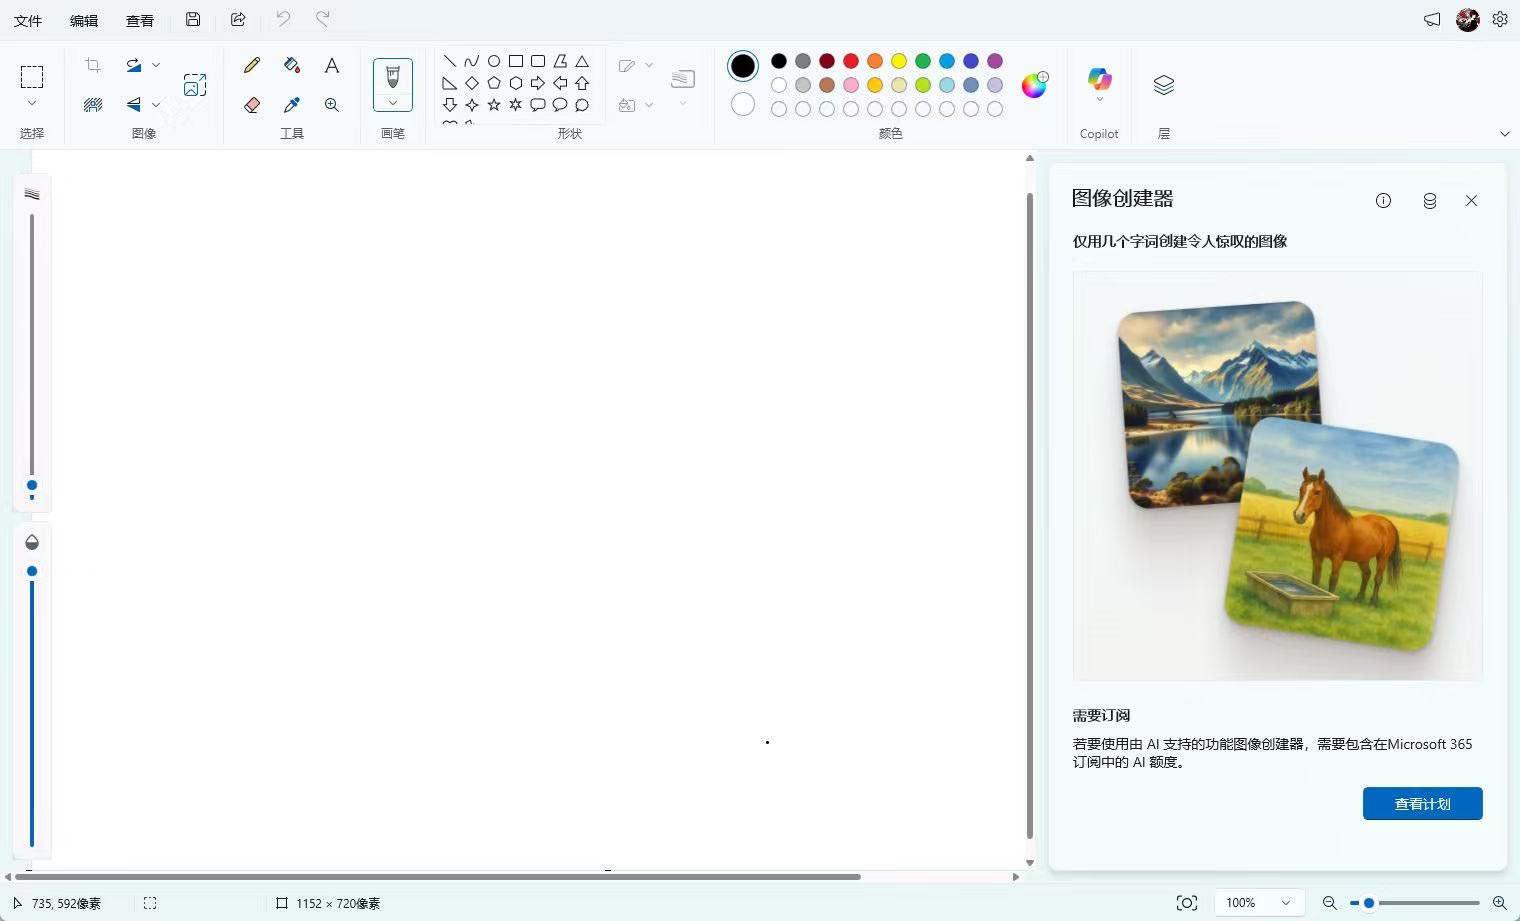
Task: Open the 文件 menu
Action: coord(28,20)
